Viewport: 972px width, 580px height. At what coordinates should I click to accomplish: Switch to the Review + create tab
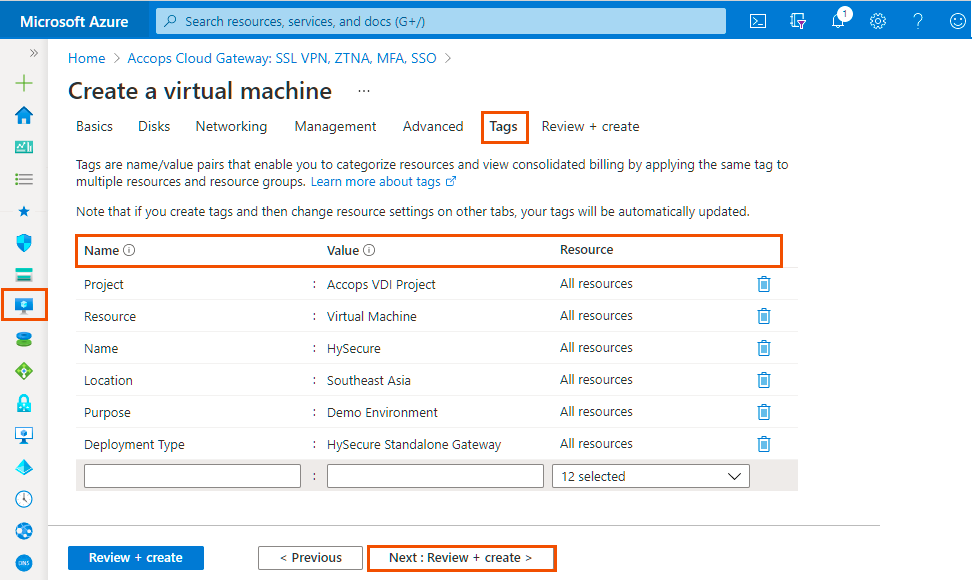tap(590, 126)
